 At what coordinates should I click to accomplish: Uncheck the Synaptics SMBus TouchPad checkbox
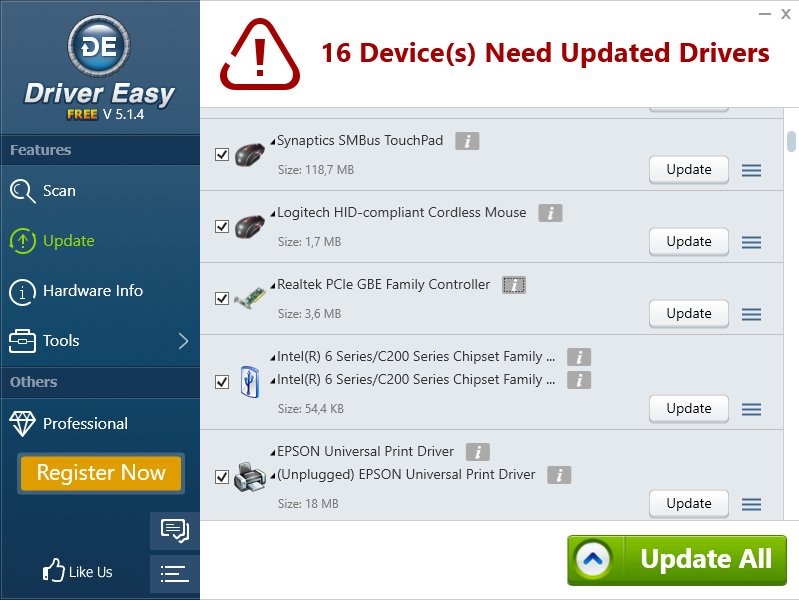tap(222, 154)
